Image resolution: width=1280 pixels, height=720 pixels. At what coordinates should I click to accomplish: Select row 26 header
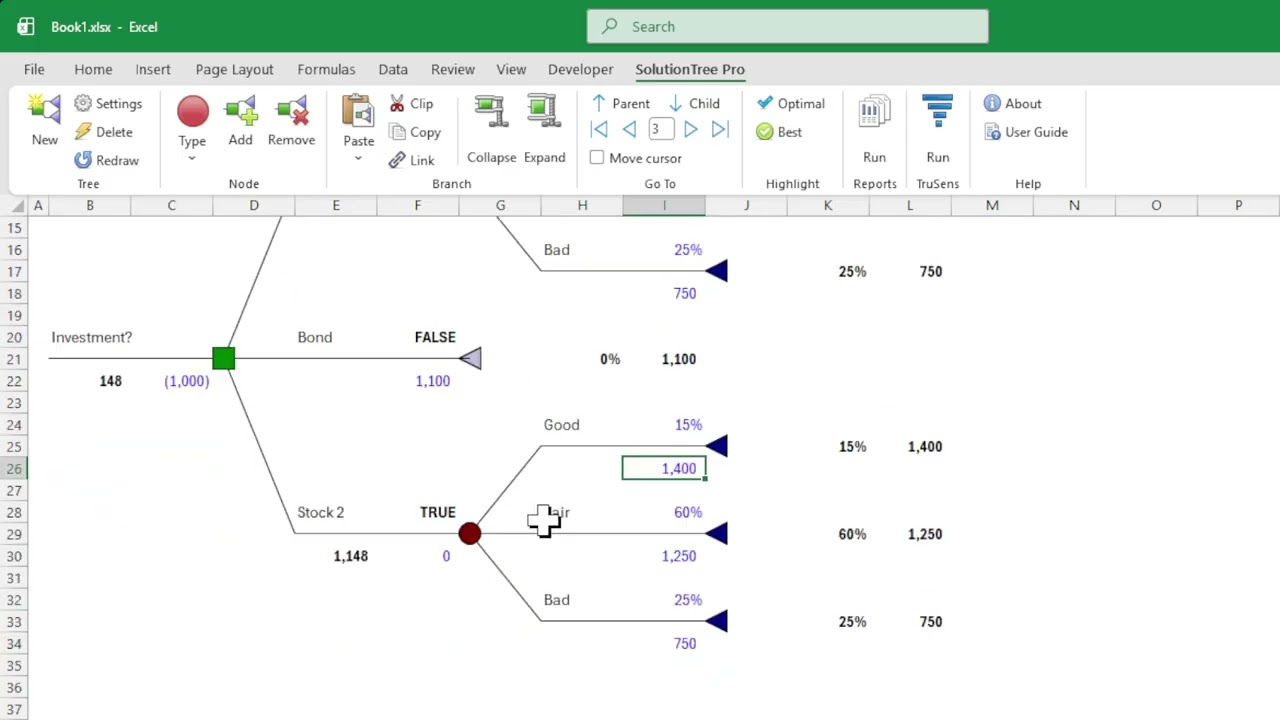tap(14, 468)
